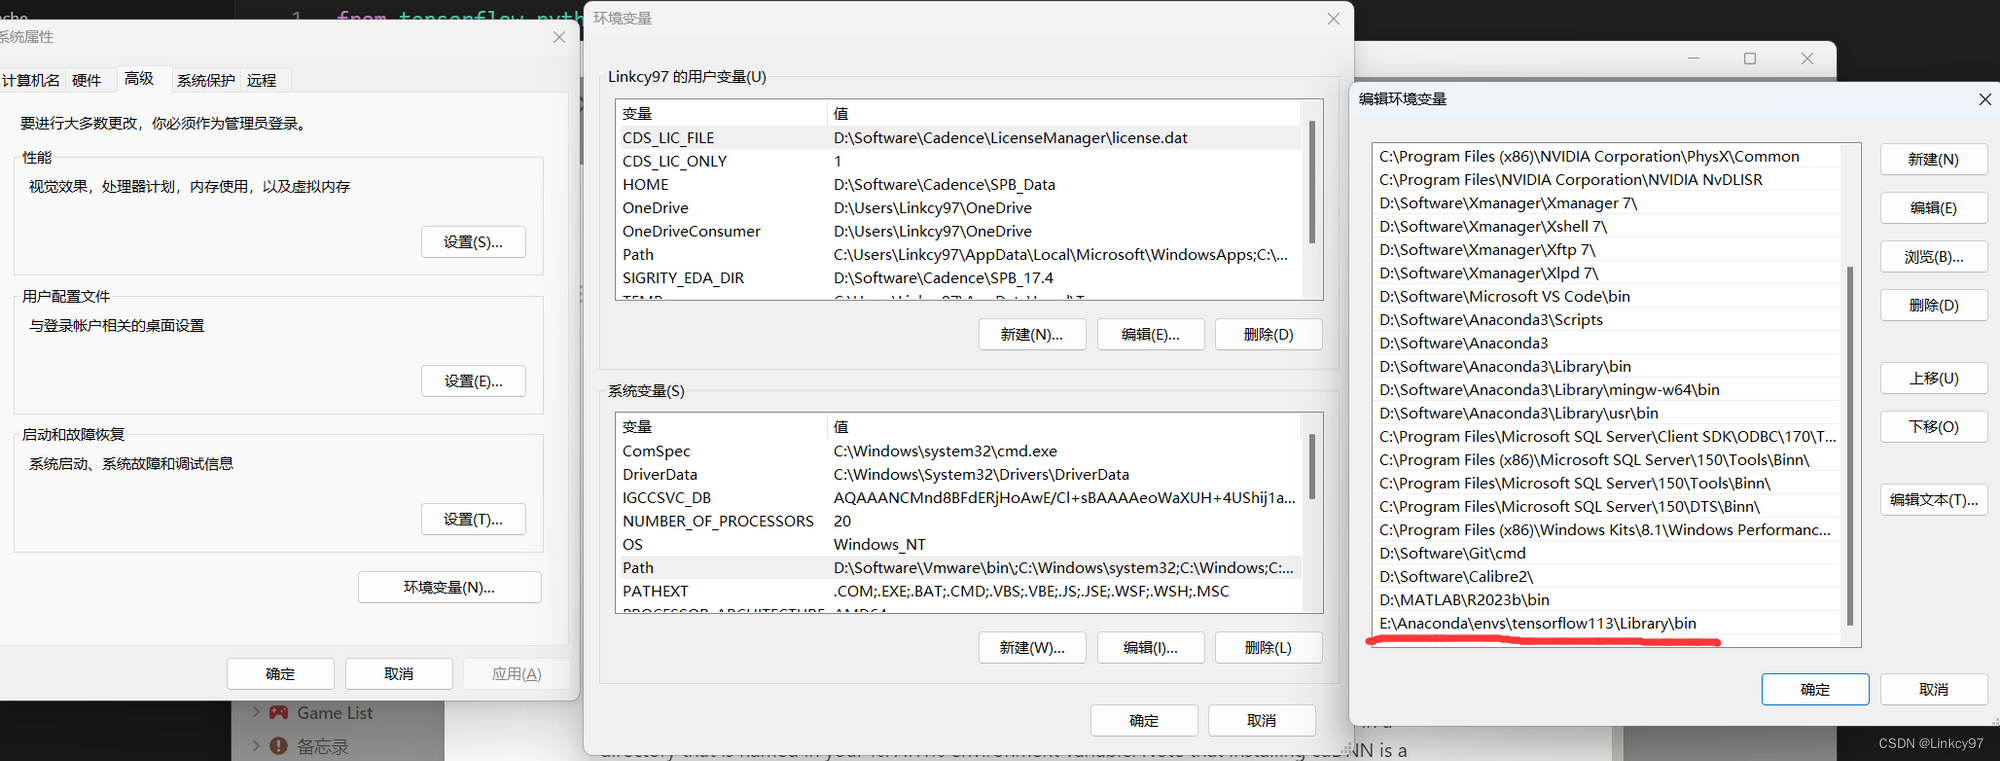Select D:\Software\Anaconda3\Scripts path entry
Viewport: 2000px width, 761px height.
pos(1607,320)
